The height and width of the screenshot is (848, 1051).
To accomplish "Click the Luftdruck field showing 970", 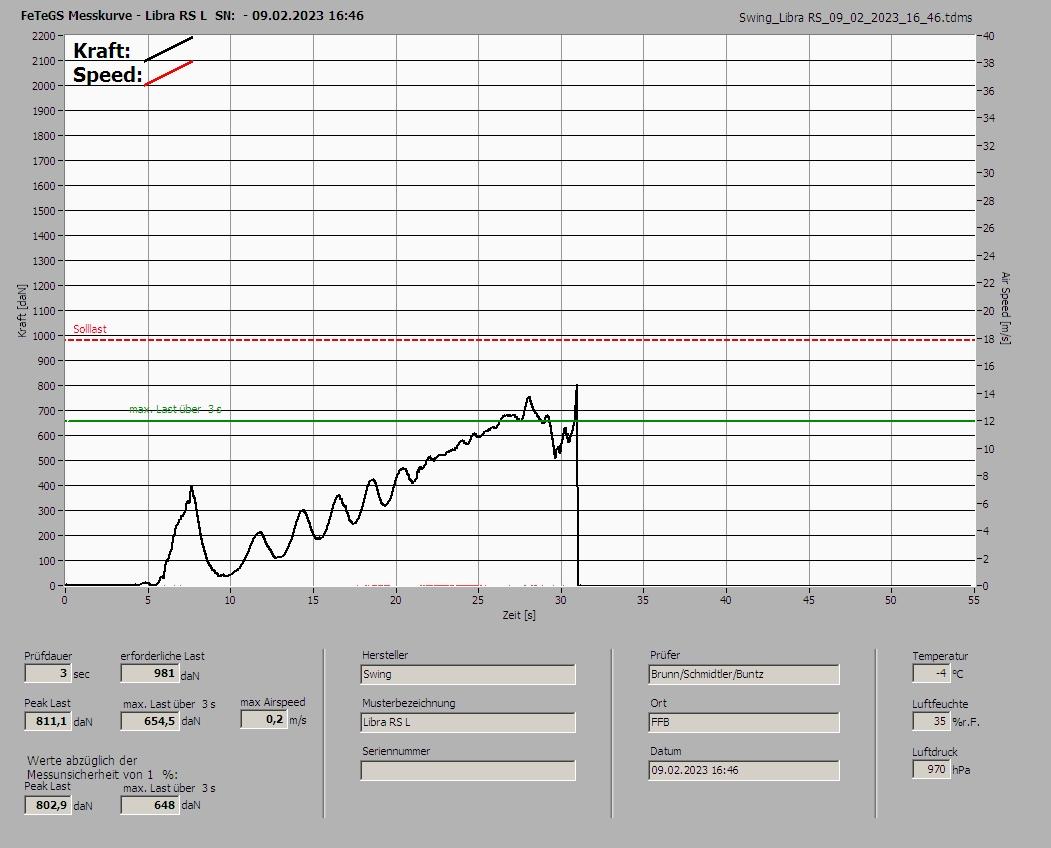I will click(x=931, y=770).
